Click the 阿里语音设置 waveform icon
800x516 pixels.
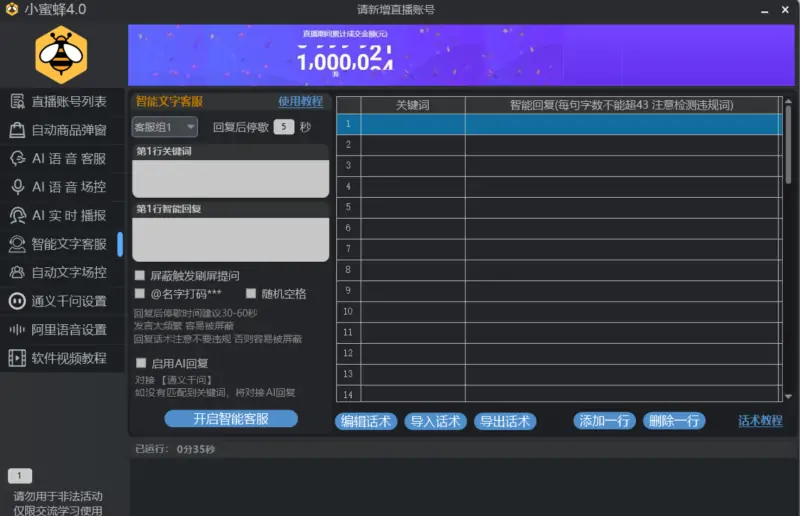(16, 329)
